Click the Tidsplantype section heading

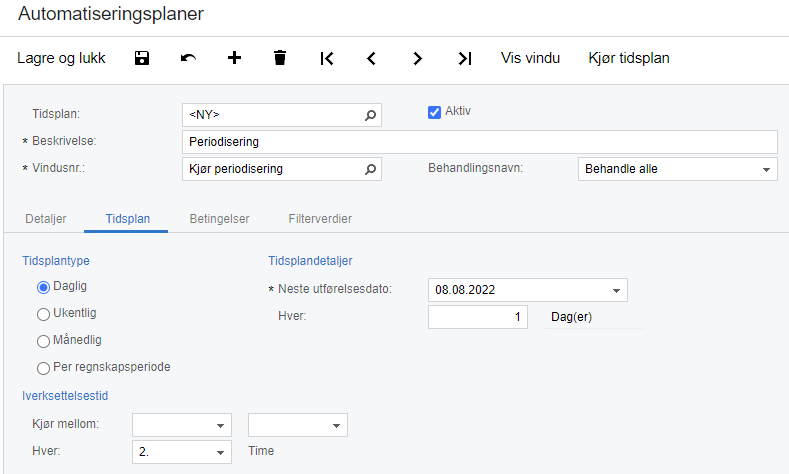(x=56, y=261)
